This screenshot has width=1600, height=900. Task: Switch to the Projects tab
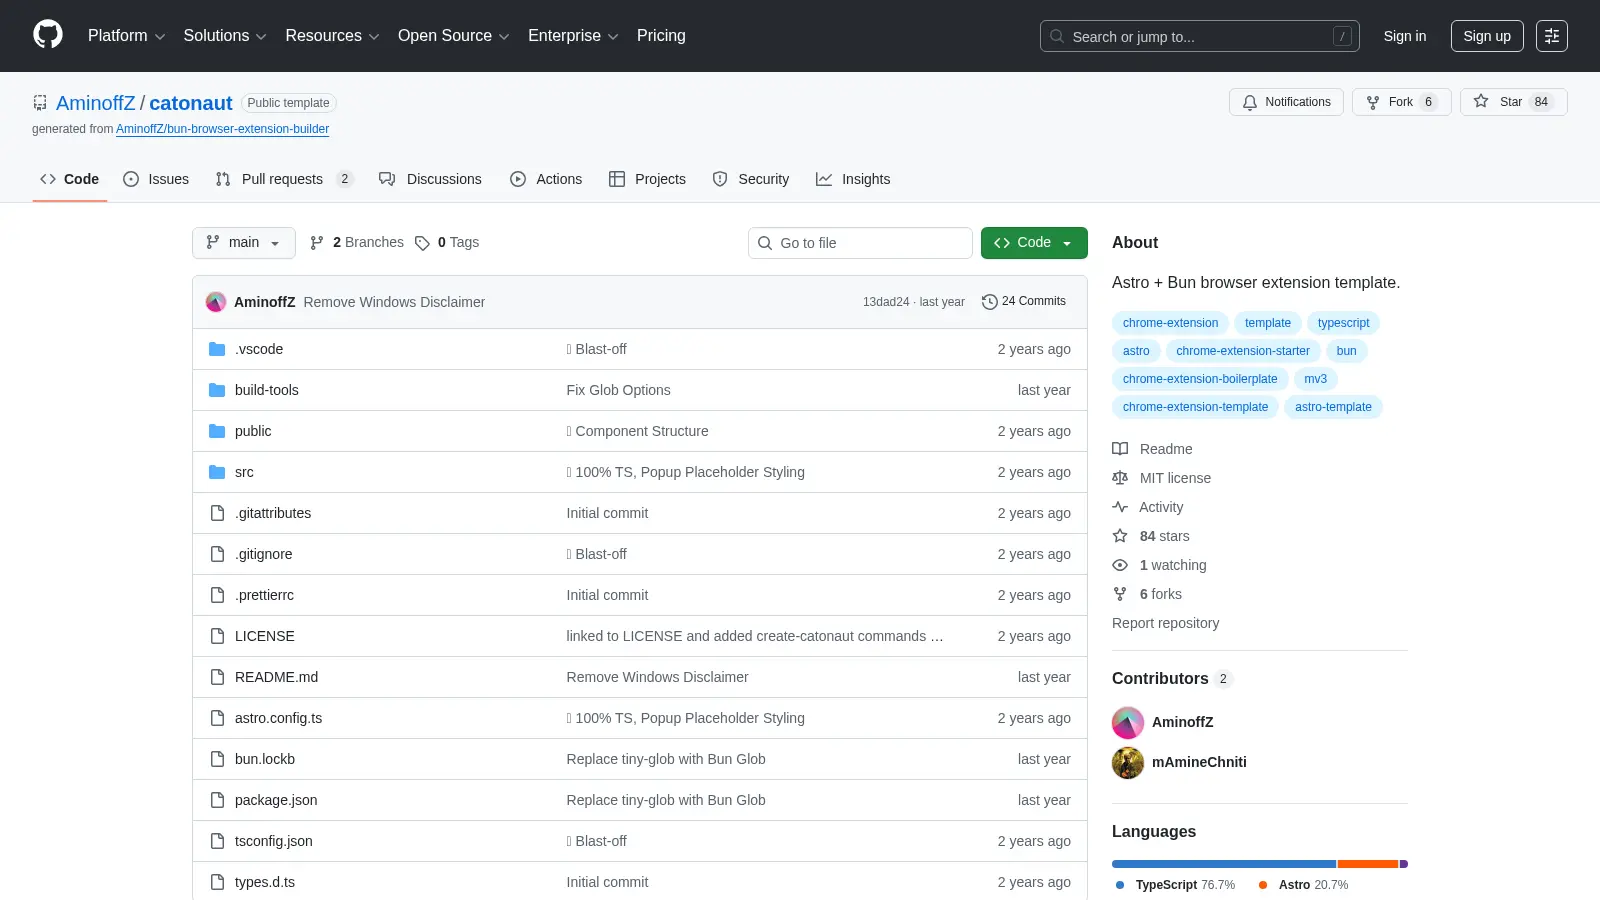point(647,179)
